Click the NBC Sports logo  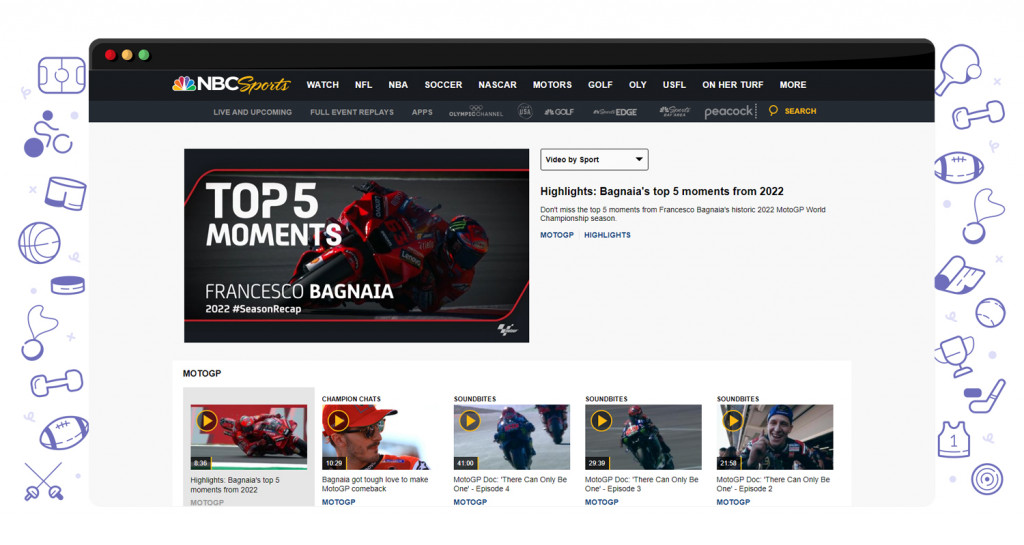pyautogui.click(x=231, y=84)
